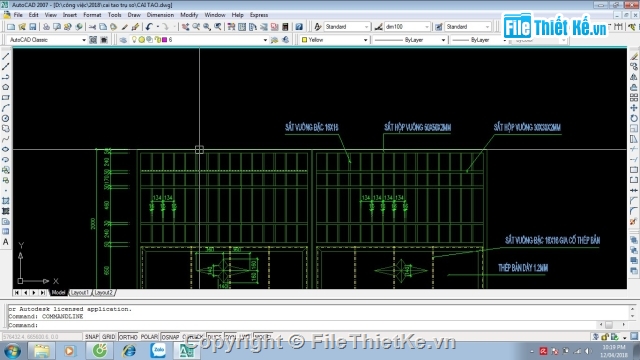Click in the Command line input
The width and height of the screenshot is (640, 360).
318,325
